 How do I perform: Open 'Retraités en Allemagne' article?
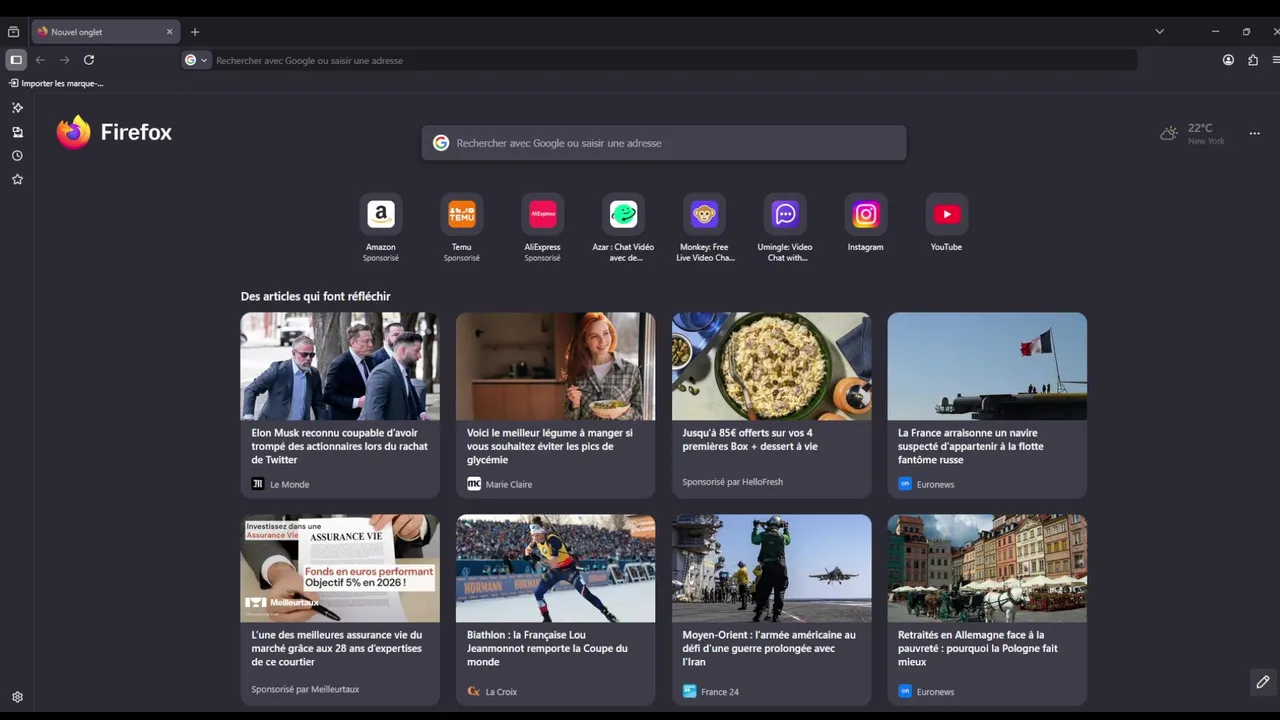coord(987,609)
